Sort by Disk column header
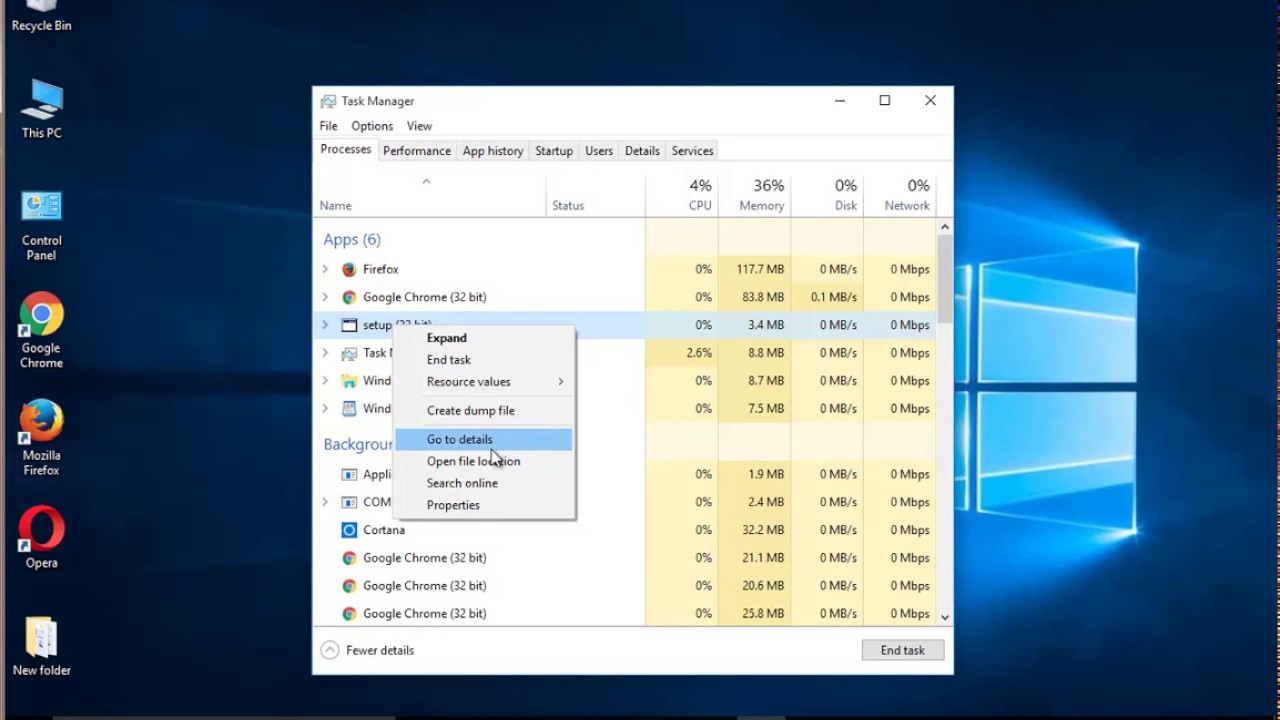This screenshot has height=720, width=1280. 827,195
